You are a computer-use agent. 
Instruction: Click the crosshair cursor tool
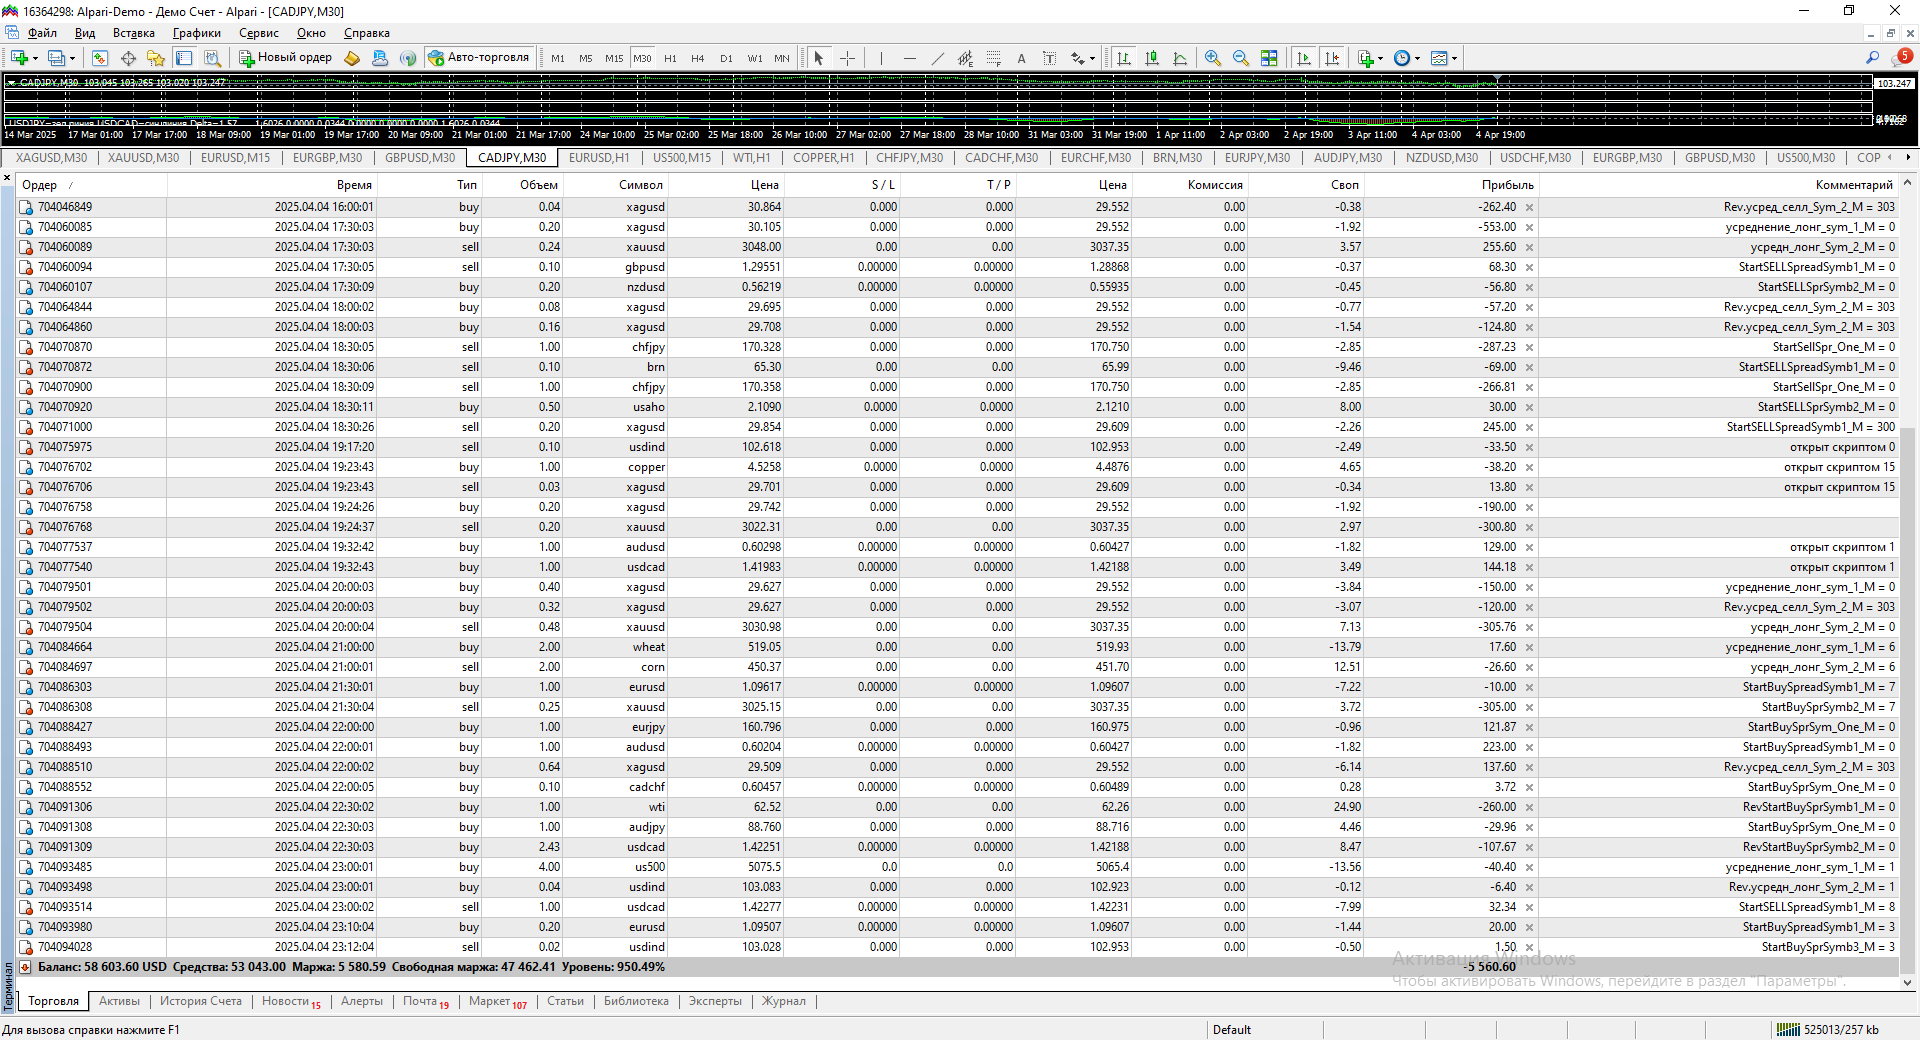[x=847, y=58]
